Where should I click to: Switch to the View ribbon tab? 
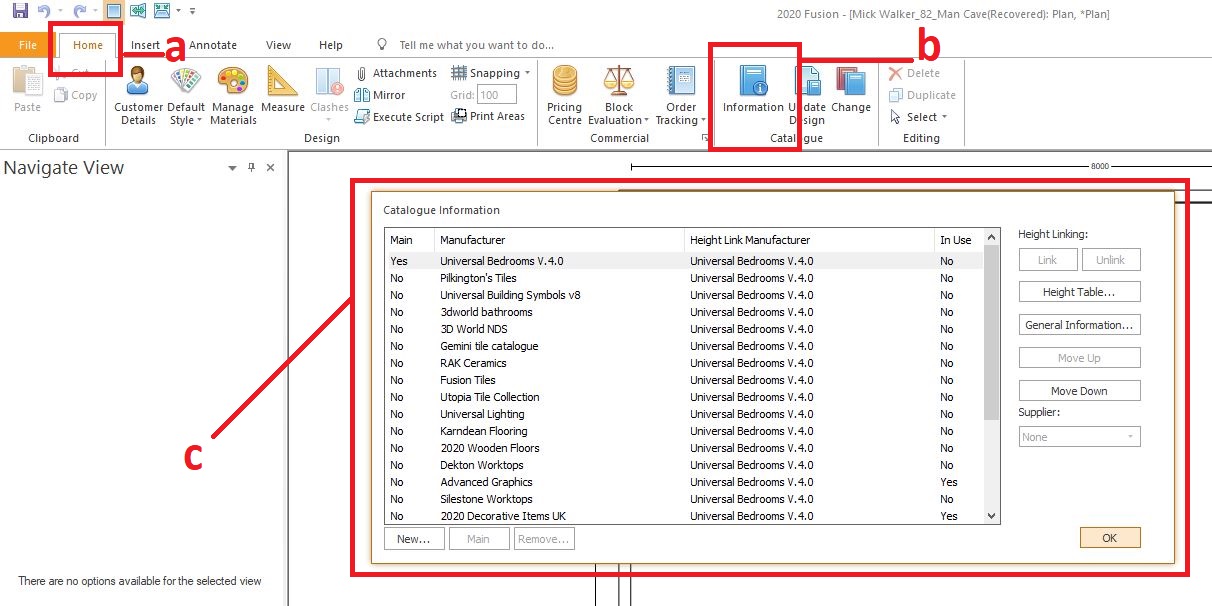[278, 45]
